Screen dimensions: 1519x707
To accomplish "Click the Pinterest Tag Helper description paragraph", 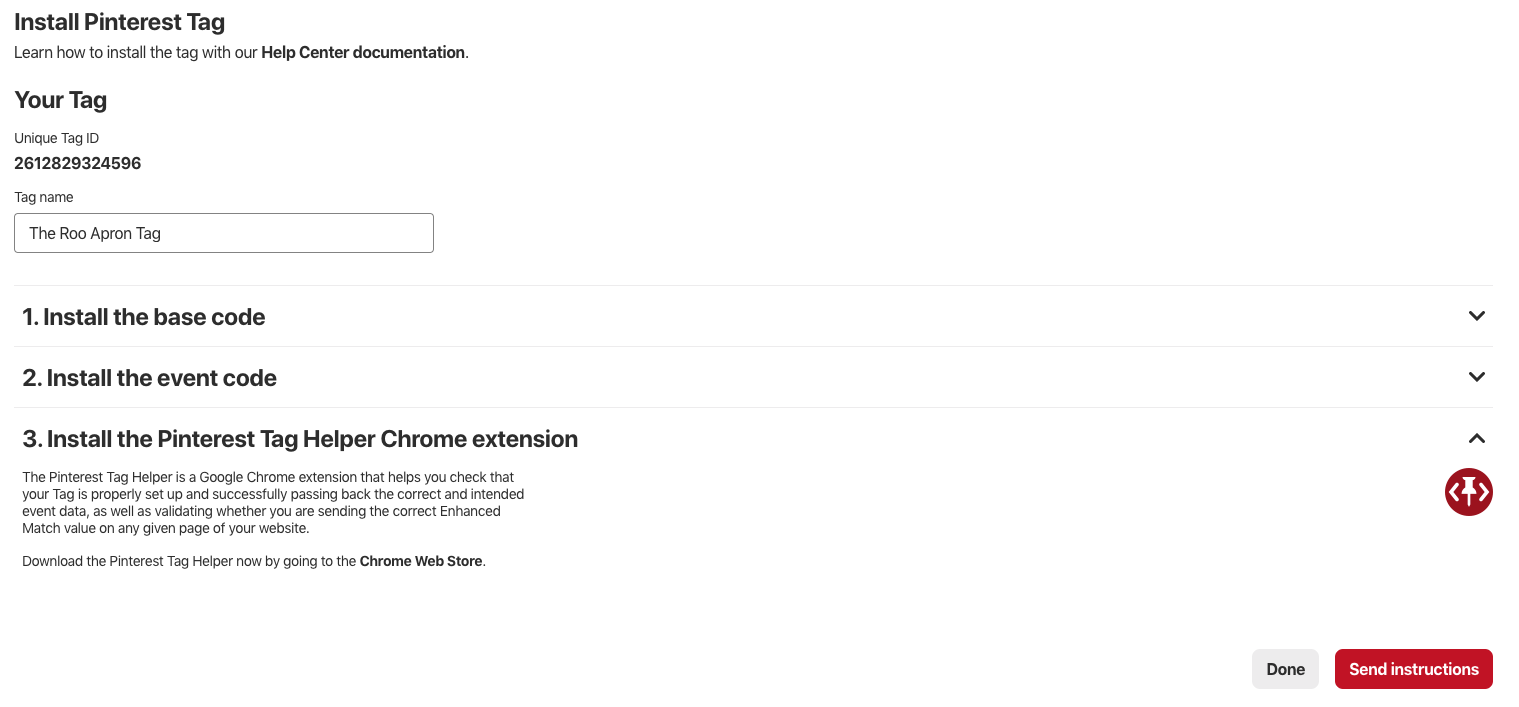I will 273,503.
